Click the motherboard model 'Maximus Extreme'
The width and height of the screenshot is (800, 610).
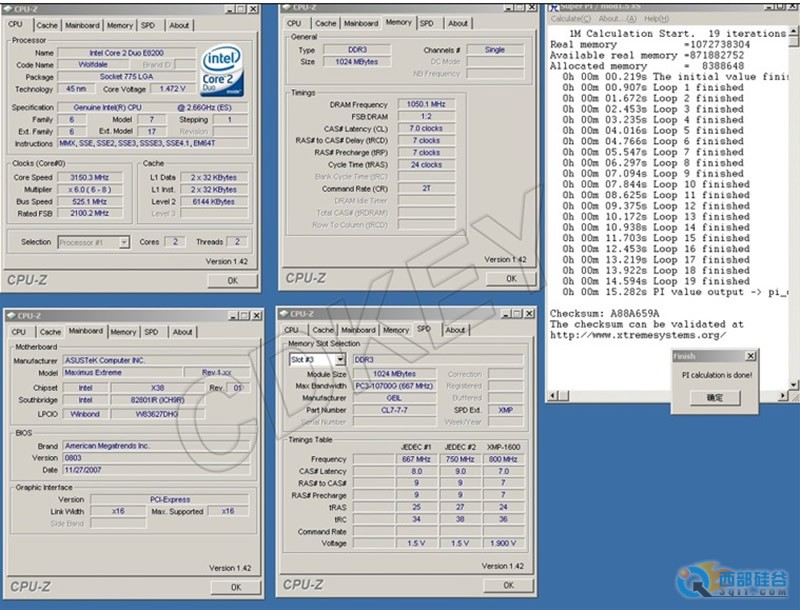[123, 373]
